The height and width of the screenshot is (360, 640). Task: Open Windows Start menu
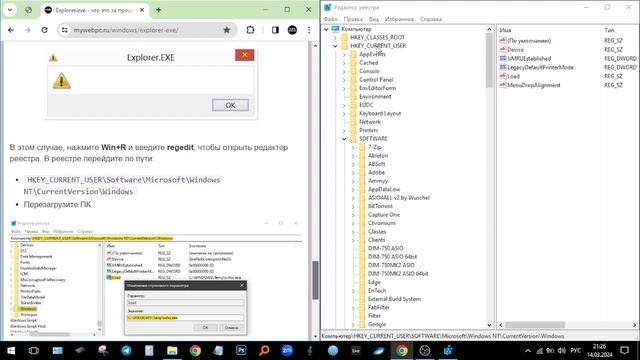coord(11,351)
